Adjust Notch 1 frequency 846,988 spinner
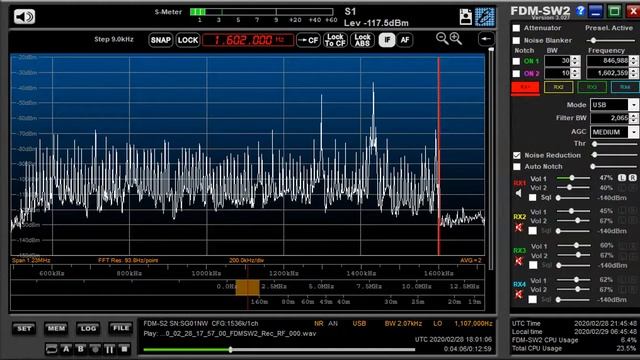640x360 pixels. click(x=633, y=61)
